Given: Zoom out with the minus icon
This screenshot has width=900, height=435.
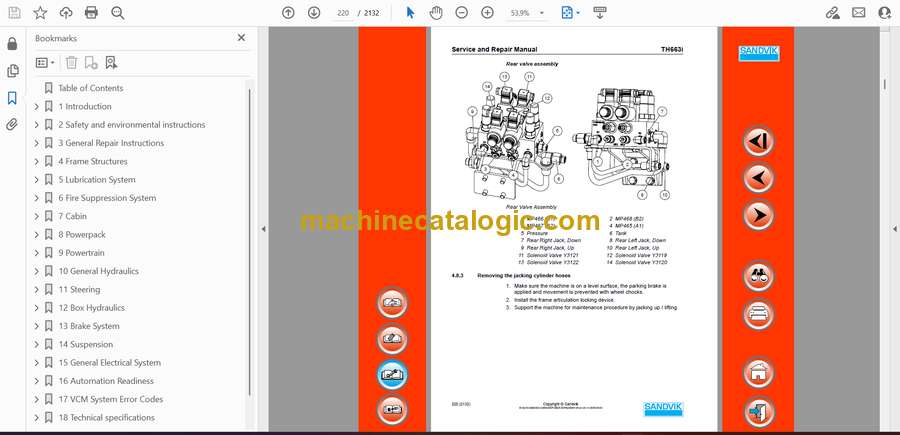Looking at the screenshot, I should point(461,13).
